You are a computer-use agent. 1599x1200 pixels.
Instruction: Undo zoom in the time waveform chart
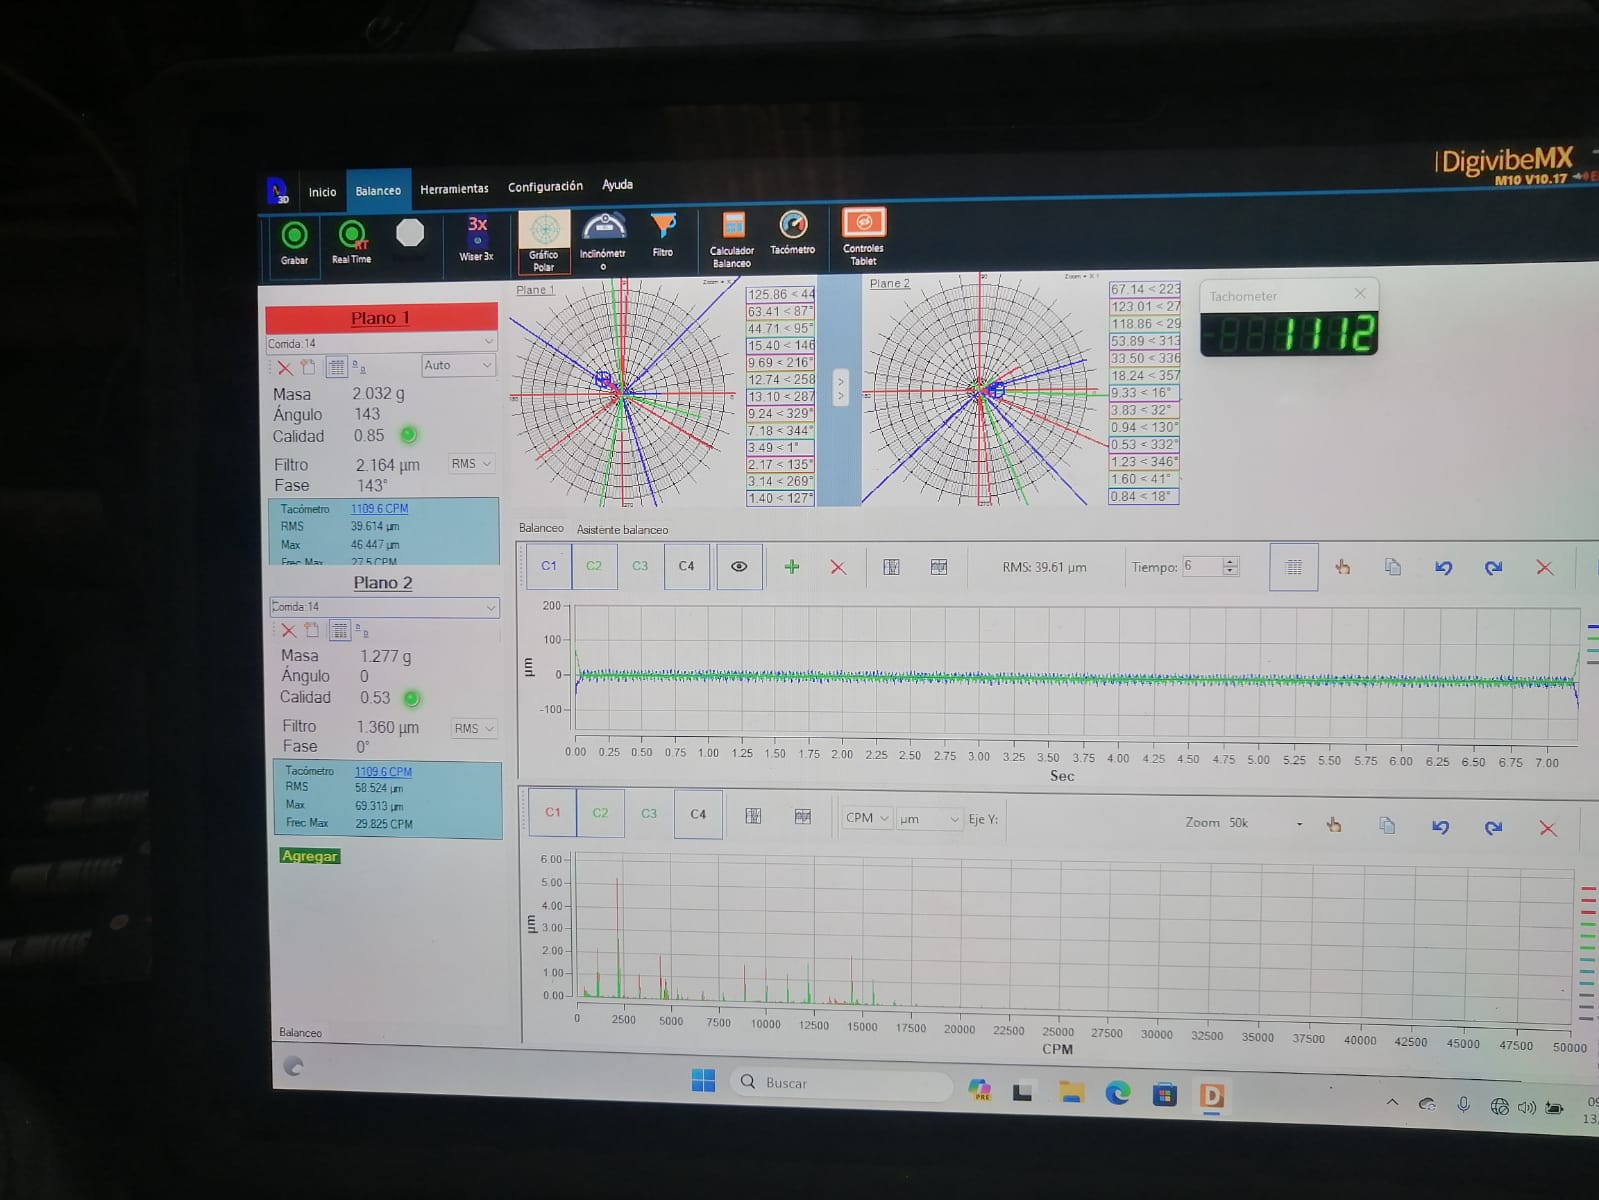(1443, 568)
